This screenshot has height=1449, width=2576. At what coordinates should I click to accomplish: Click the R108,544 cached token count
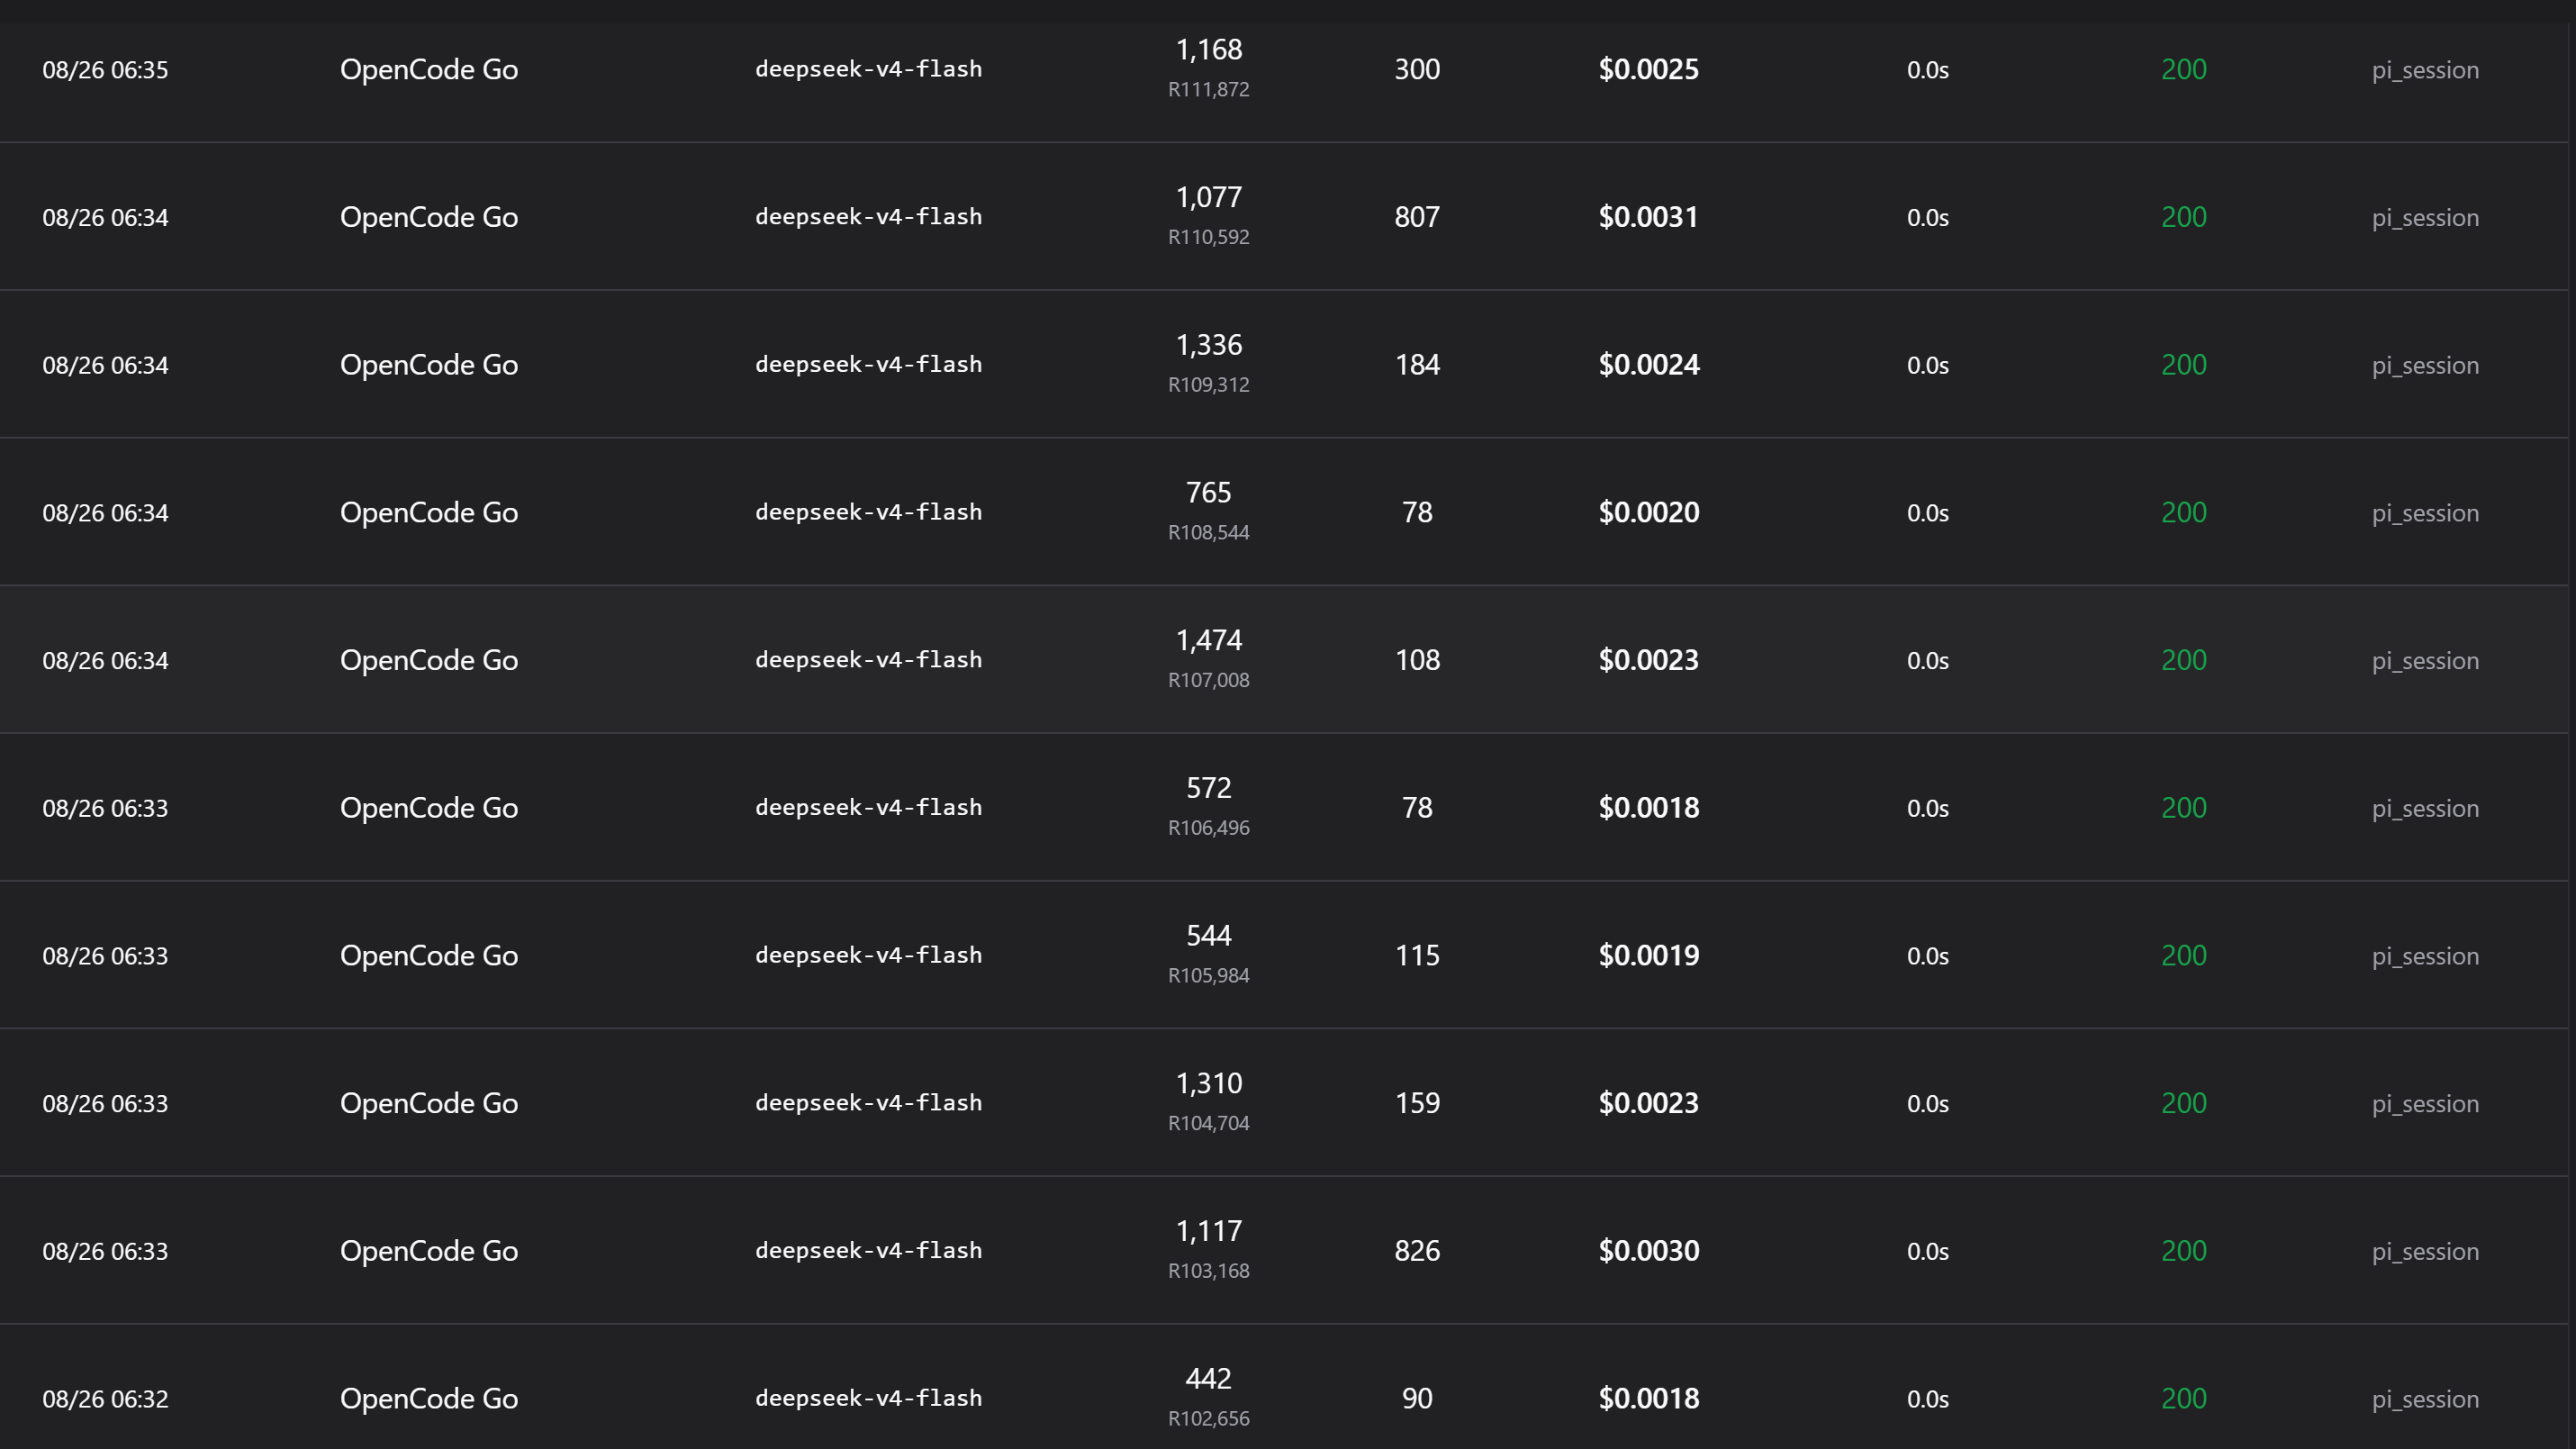coord(1208,532)
